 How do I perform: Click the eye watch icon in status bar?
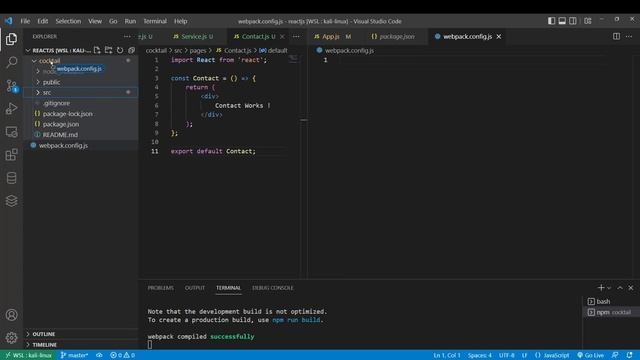tap(99, 355)
